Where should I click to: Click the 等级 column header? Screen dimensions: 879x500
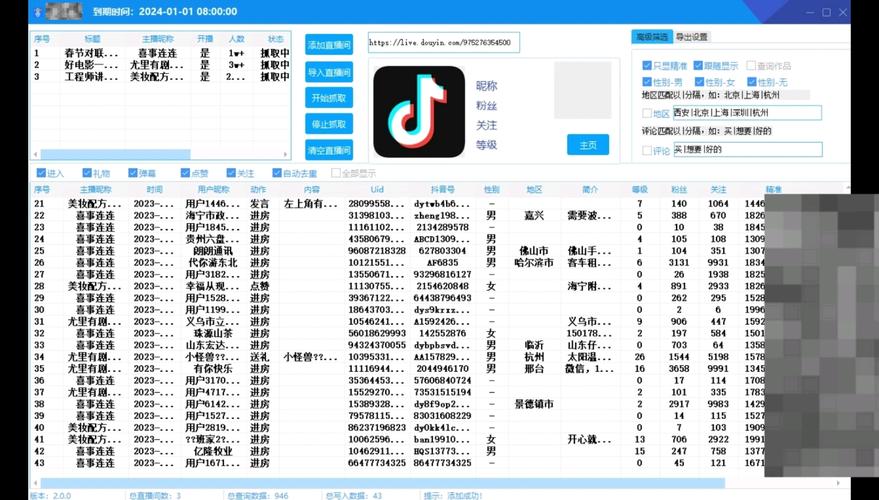coord(640,189)
